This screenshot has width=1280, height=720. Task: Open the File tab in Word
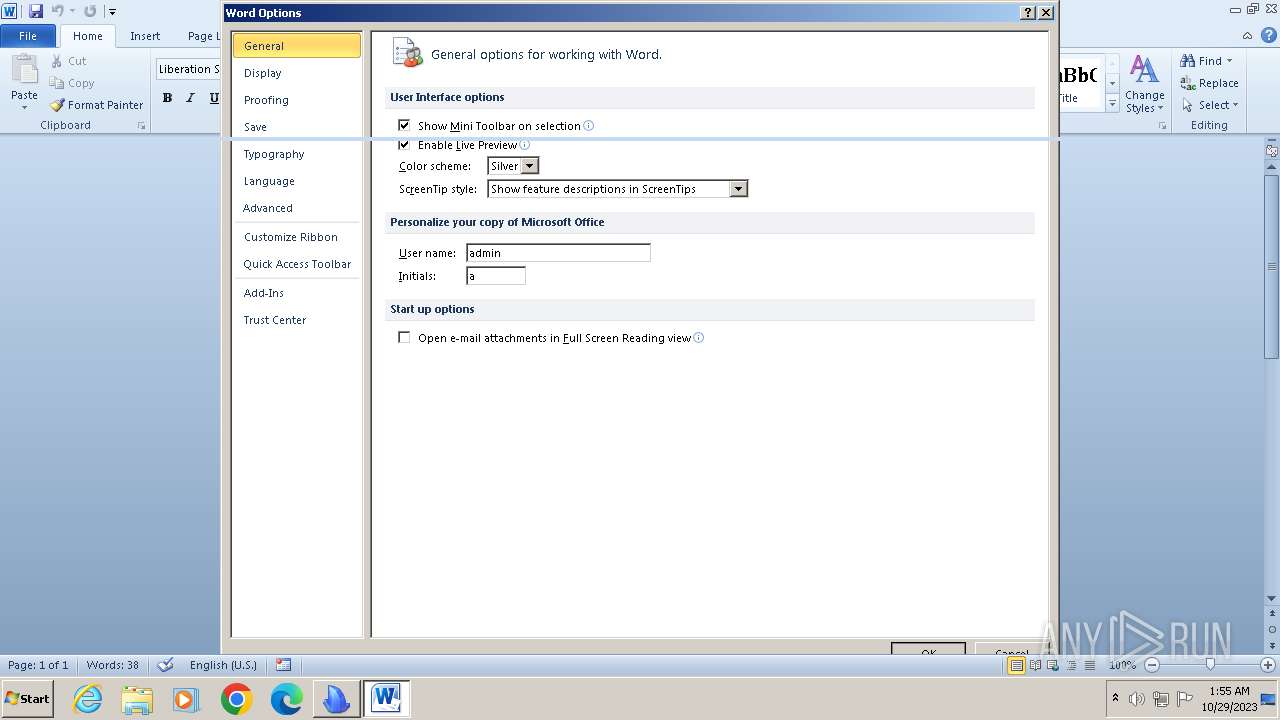pyautogui.click(x=28, y=36)
